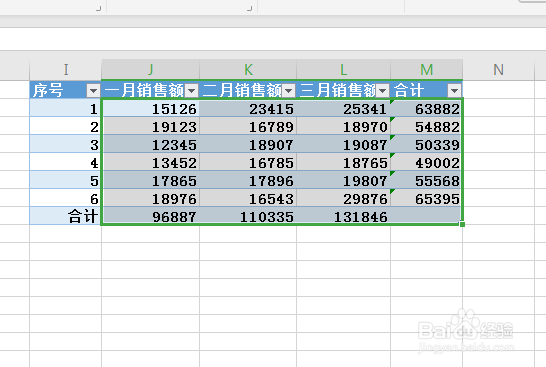Select cell with value 18970
Screen dimensions: 546x367
[343, 126]
